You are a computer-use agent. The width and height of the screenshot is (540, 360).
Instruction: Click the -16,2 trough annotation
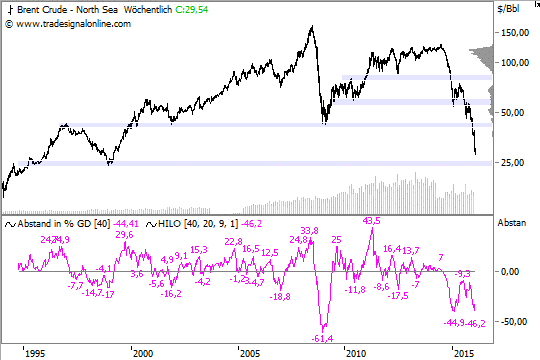coord(171,294)
